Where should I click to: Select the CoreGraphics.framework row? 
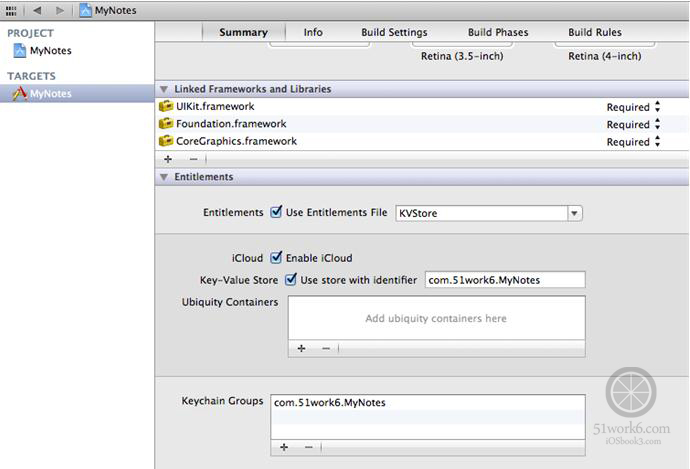[422, 141]
